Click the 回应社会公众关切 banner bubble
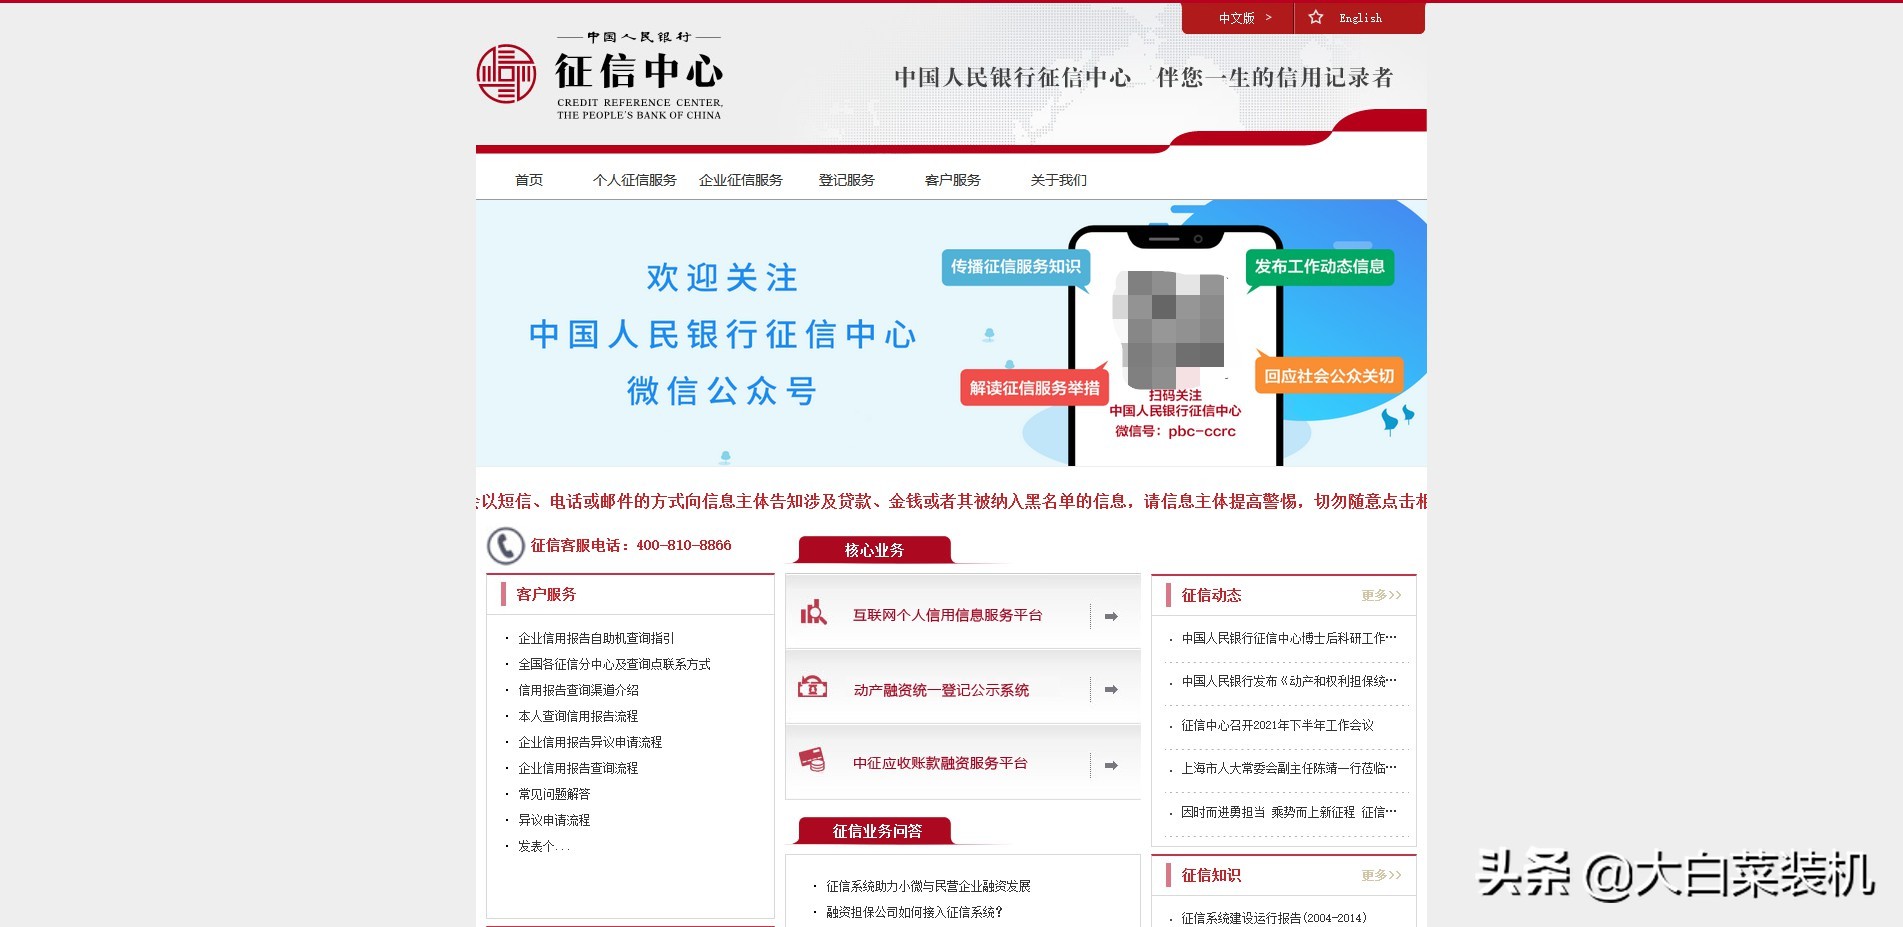The width and height of the screenshot is (1903, 927). pyautogui.click(x=1329, y=376)
